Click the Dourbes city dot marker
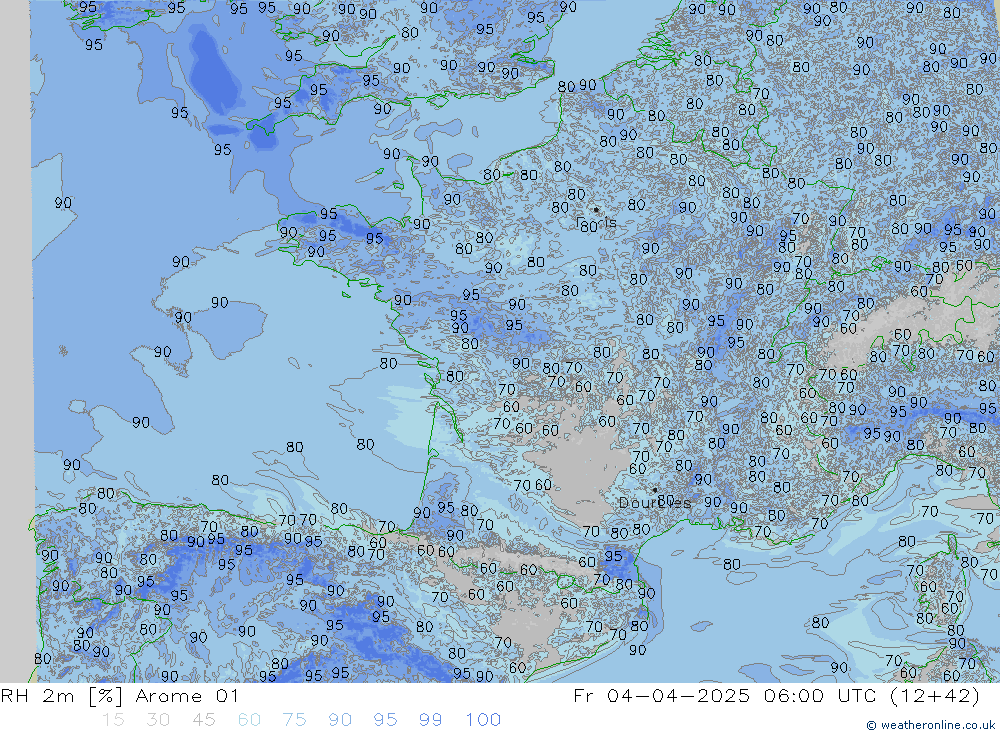 [x=655, y=490]
